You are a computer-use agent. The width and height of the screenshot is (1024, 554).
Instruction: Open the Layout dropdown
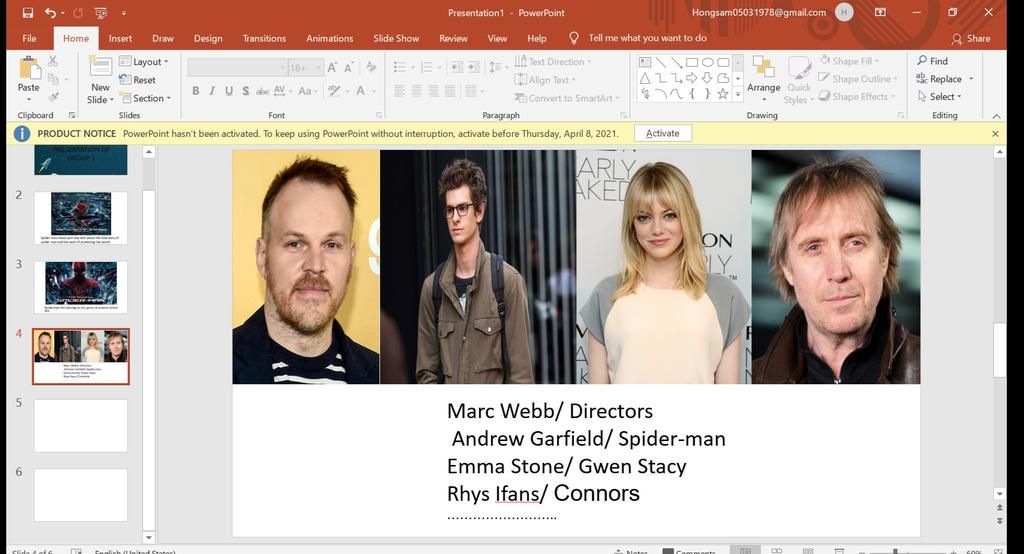(x=144, y=61)
